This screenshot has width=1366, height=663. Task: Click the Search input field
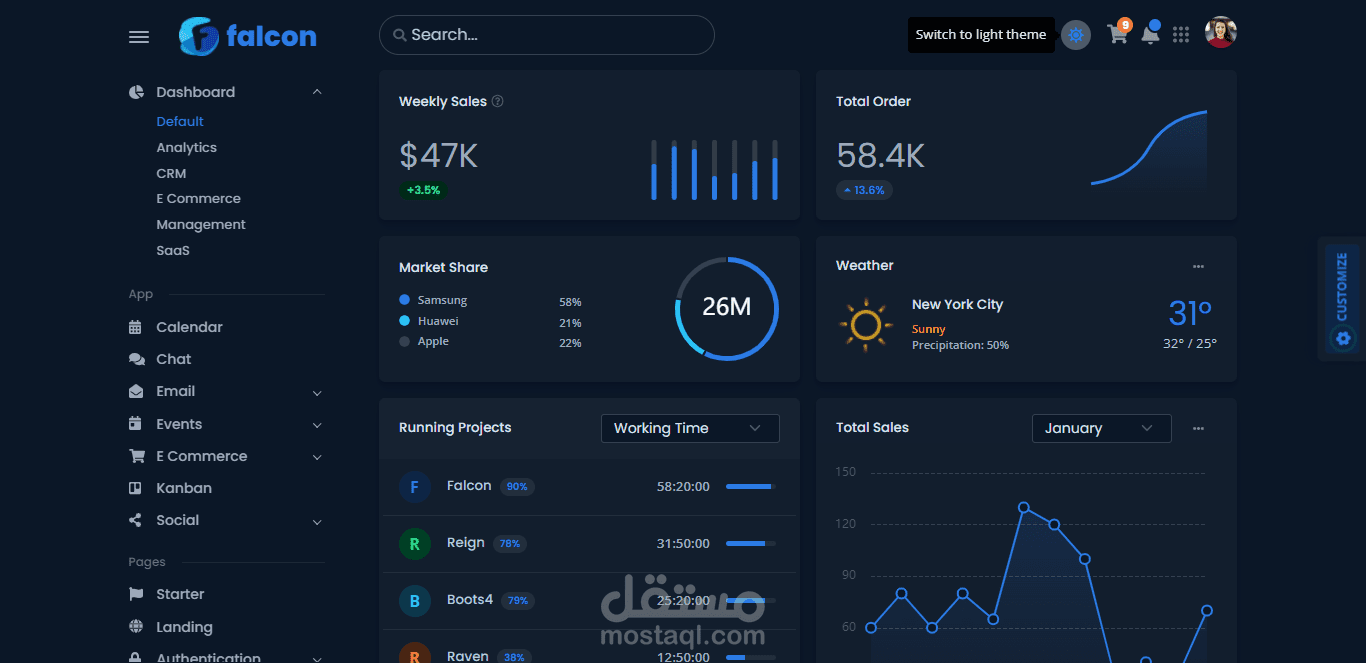(547, 35)
